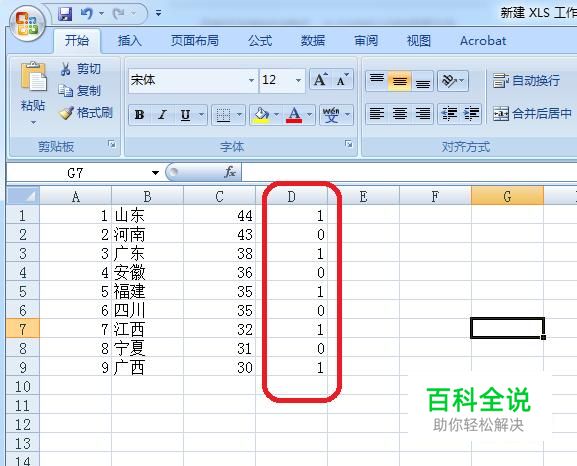The height and width of the screenshot is (466, 577).
Task: Switch to the 插入 tab
Action: (130, 40)
